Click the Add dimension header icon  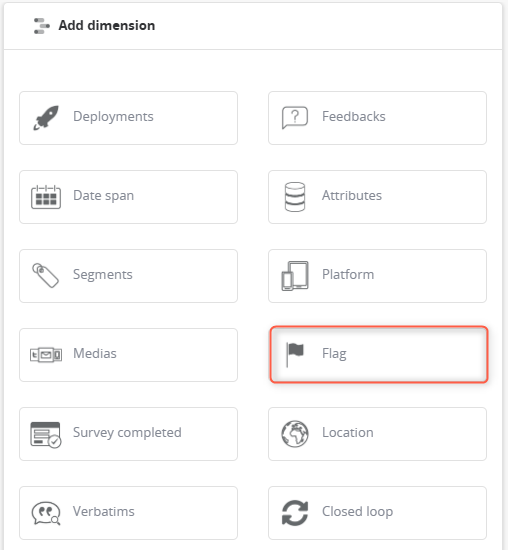pos(42,26)
